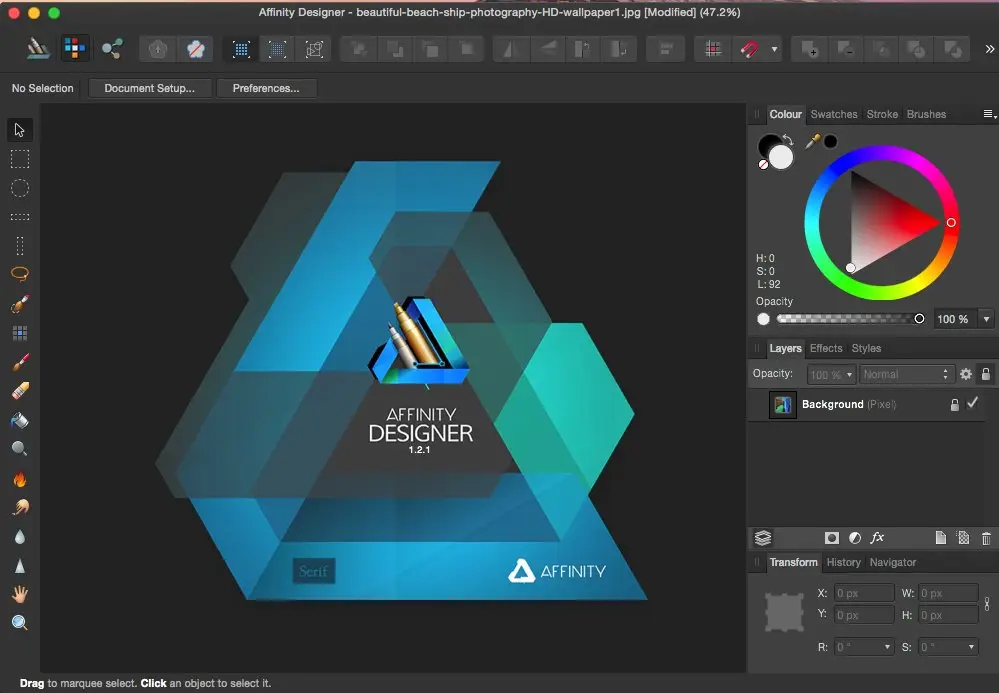Select the Rectangular Marquee tool
Screen dimensions: 999x693
point(20,159)
